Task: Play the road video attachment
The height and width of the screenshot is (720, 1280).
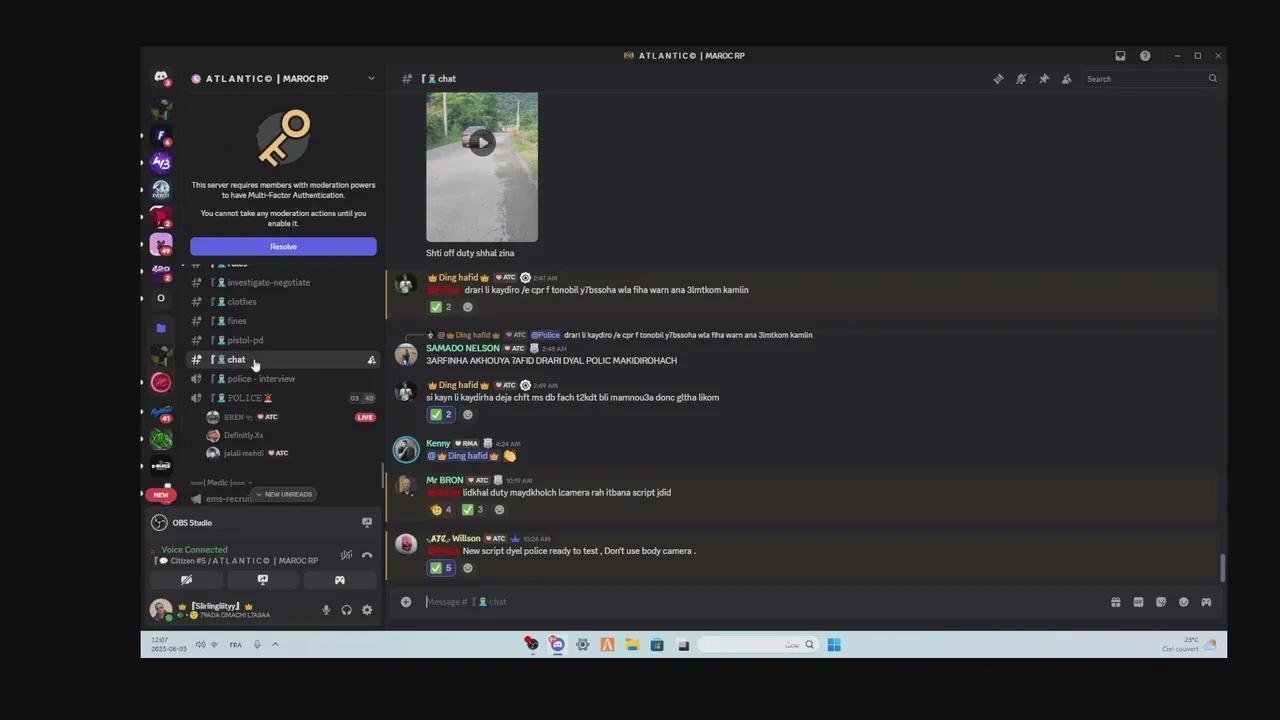Action: (x=482, y=142)
